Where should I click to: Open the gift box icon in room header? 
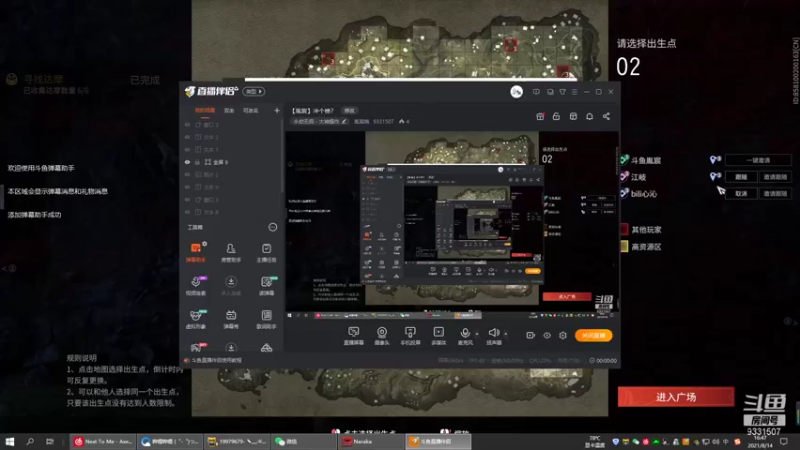tap(540, 116)
